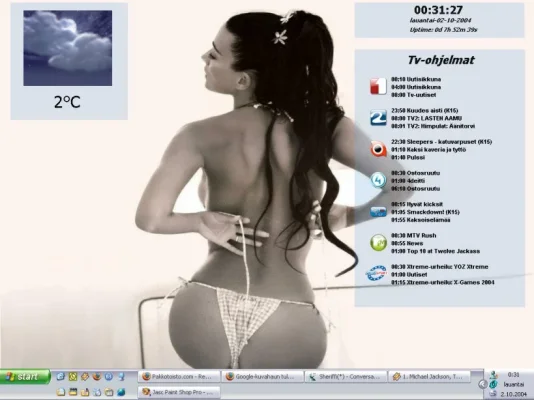The width and height of the screenshot is (534, 400).
Task: Click the teal round tray icon
Action: pos(493,384)
